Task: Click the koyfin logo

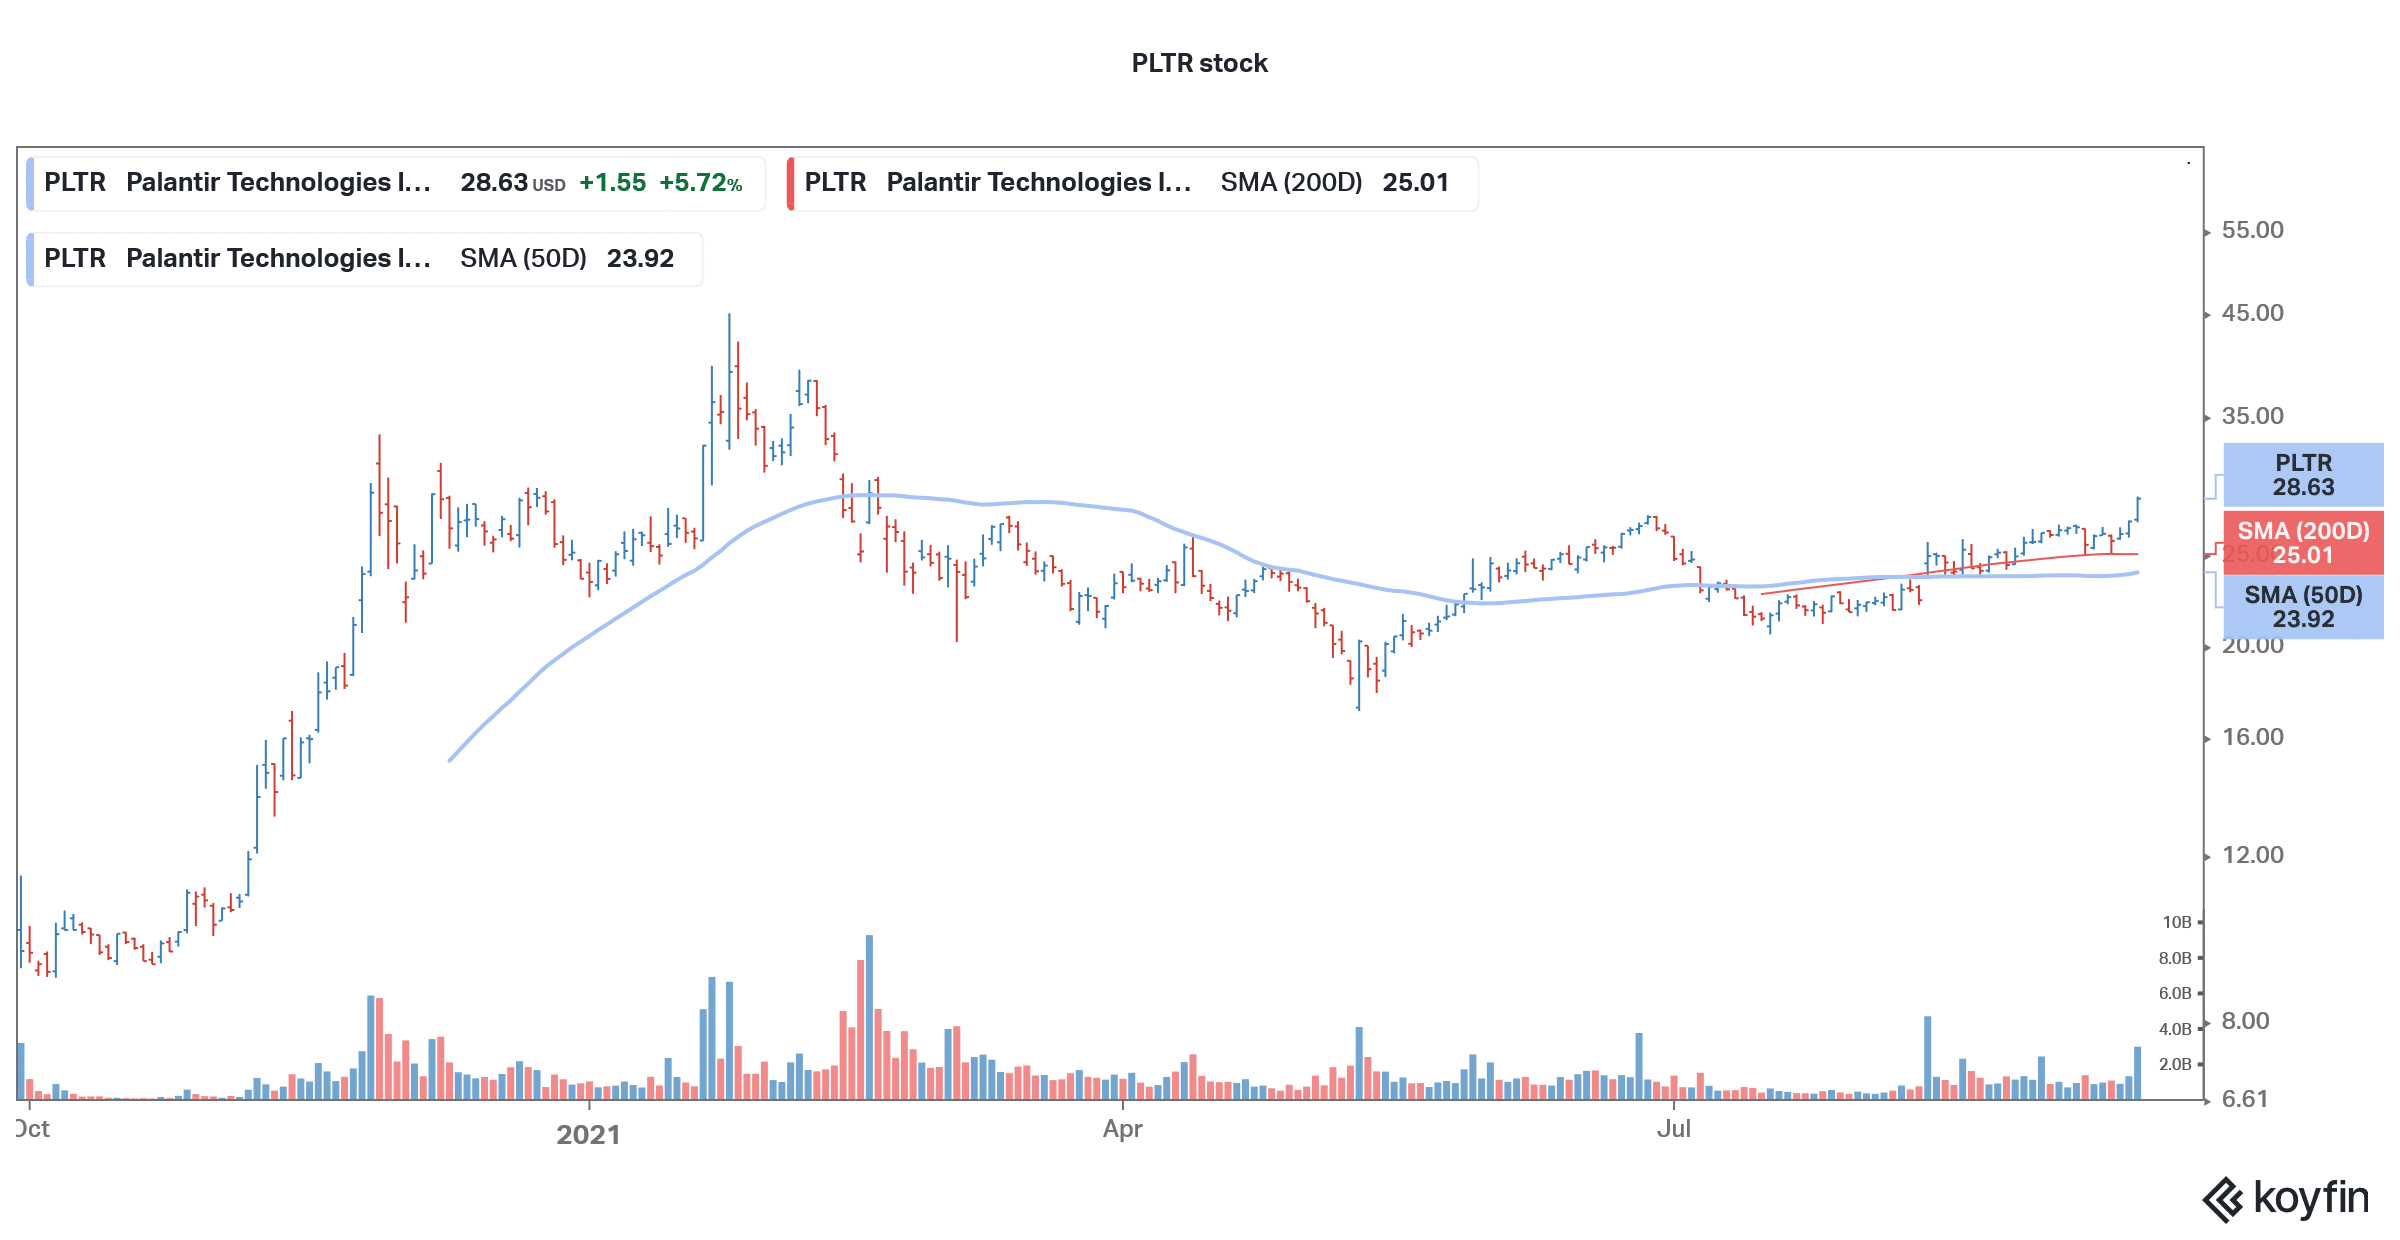Action: [2286, 1198]
